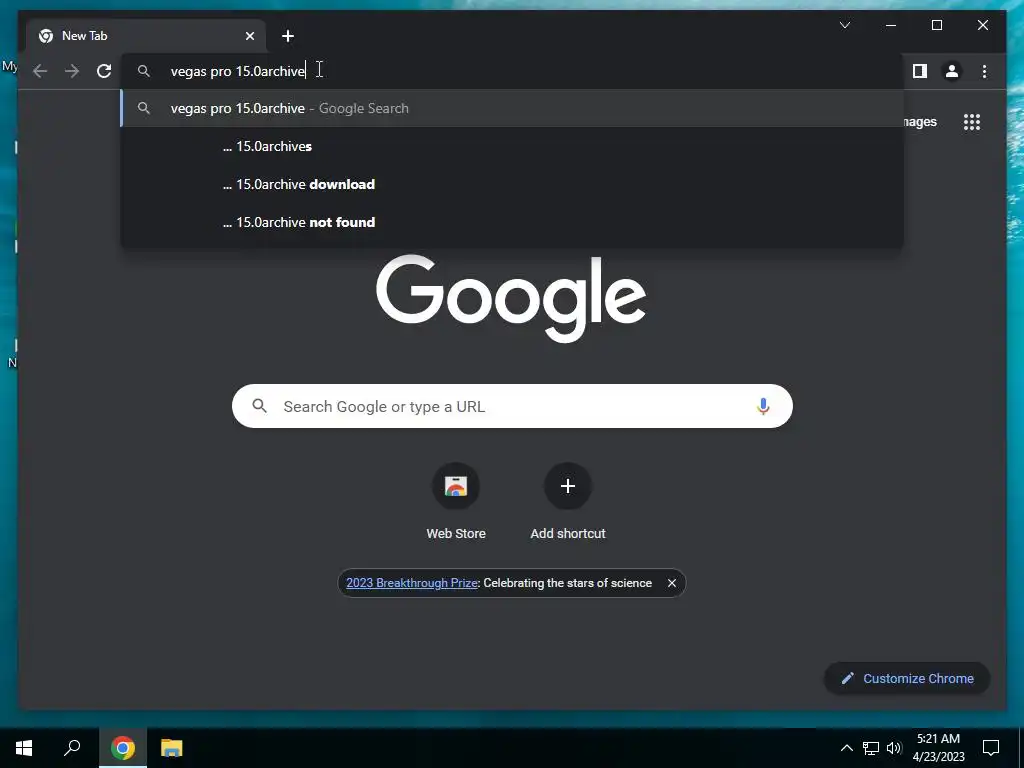Viewport: 1024px width, 768px height.
Task: Open a new tab with plus button
Action: pos(288,36)
